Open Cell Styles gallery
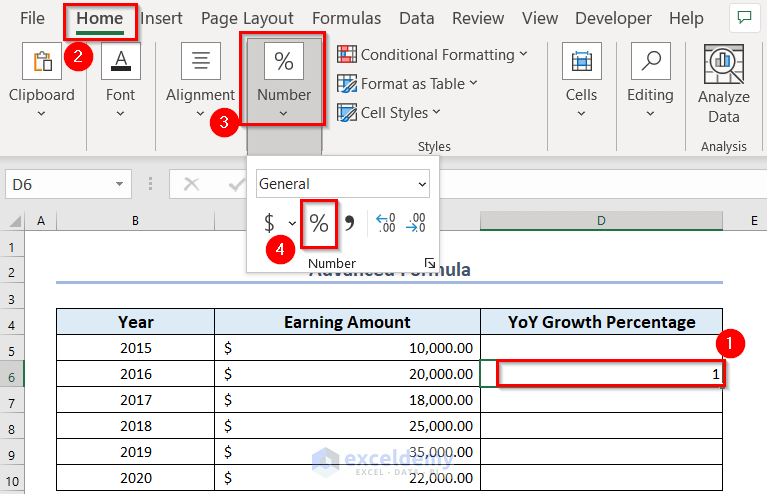This screenshot has height=494, width=767. tap(389, 112)
